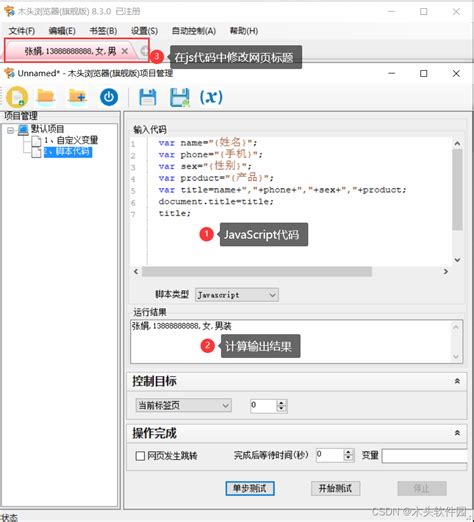Click the 变量 input field
The width and height of the screenshot is (474, 522).
coord(425,456)
